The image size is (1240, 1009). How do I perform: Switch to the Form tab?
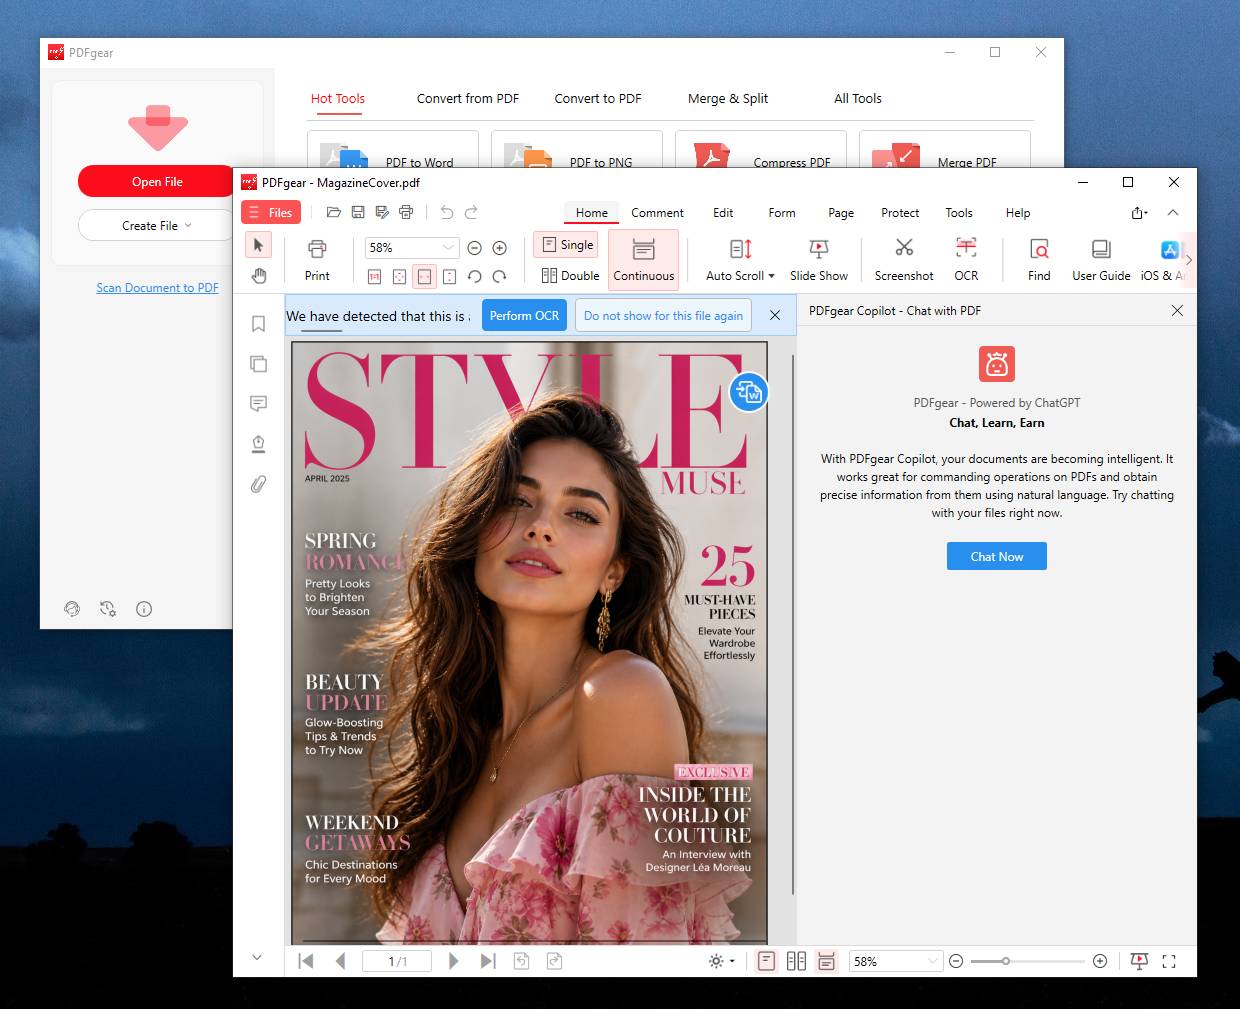pyautogui.click(x=782, y=213)
